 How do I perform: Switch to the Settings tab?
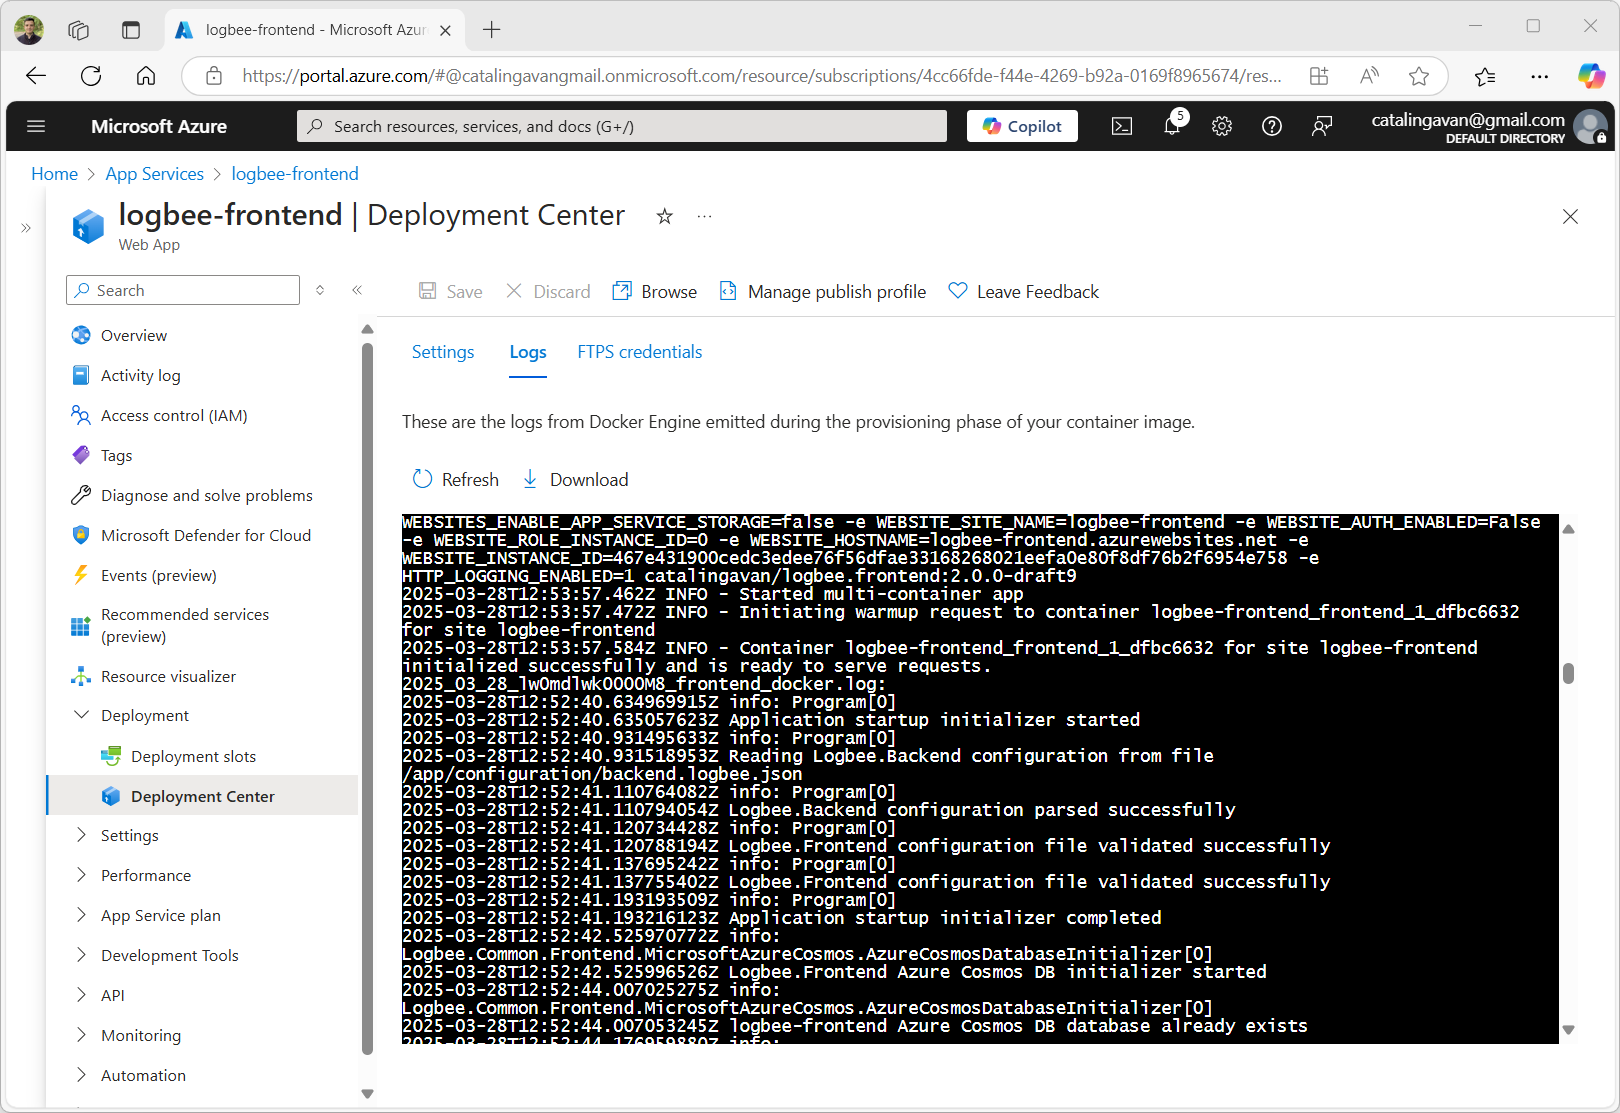(443, 352)
